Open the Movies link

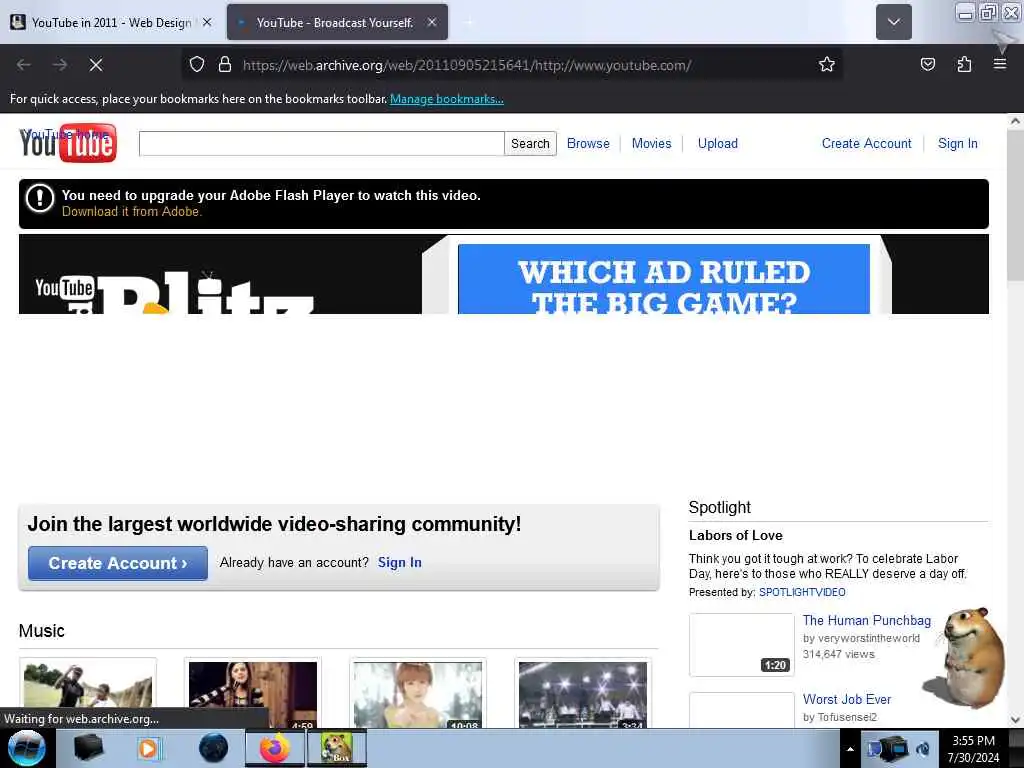(x=651, y=144)
